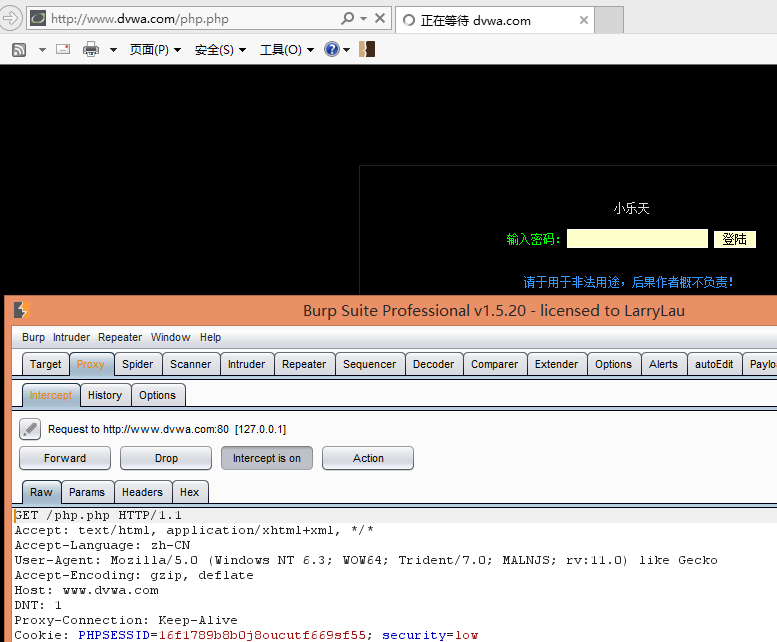Click the read mail envelope icon
The height and width of the screenshot is (642, 777).
63,49
